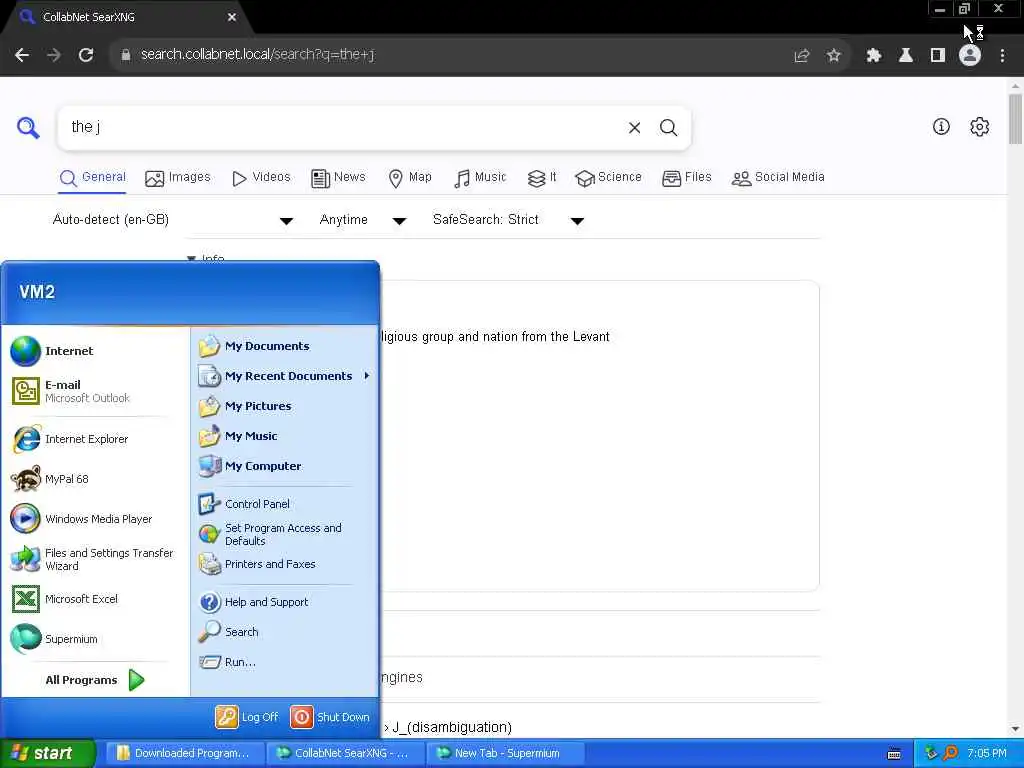Clear the search box with the X icon
This screenshot has height=768, width=1024.
click(x=634, y=127)
